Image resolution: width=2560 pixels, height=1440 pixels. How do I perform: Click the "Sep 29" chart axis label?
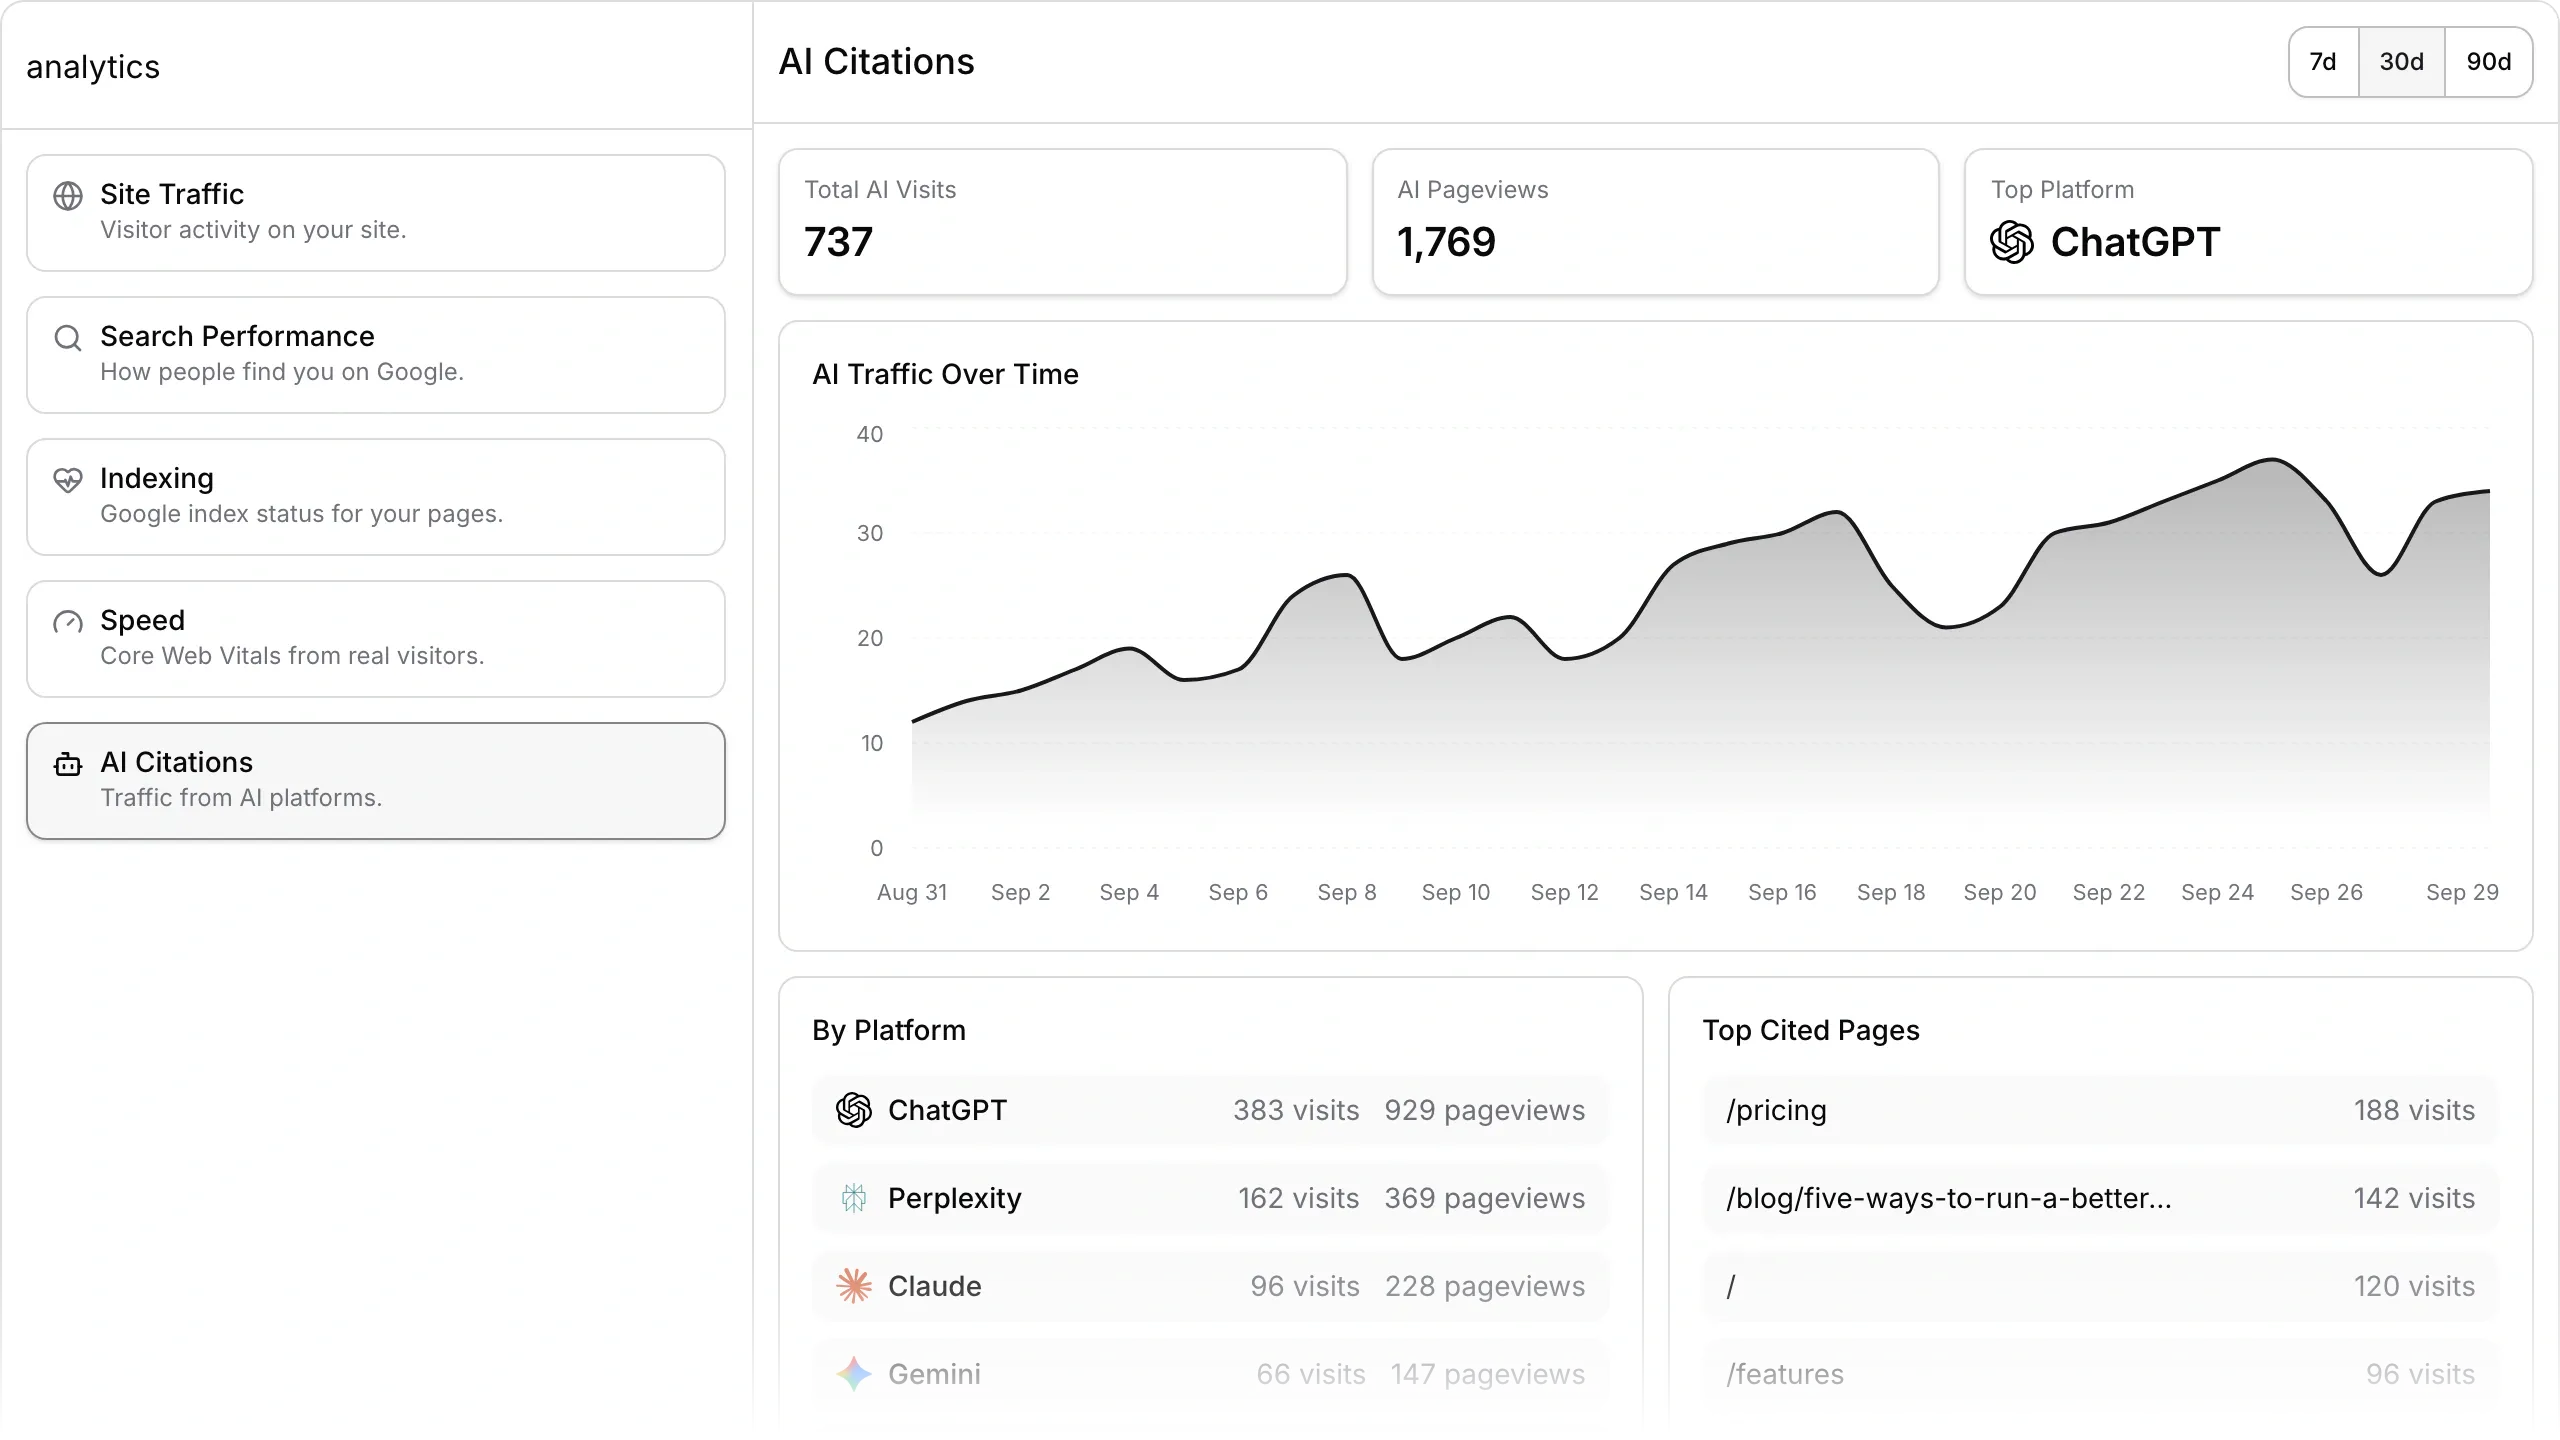coord(2462,892)
